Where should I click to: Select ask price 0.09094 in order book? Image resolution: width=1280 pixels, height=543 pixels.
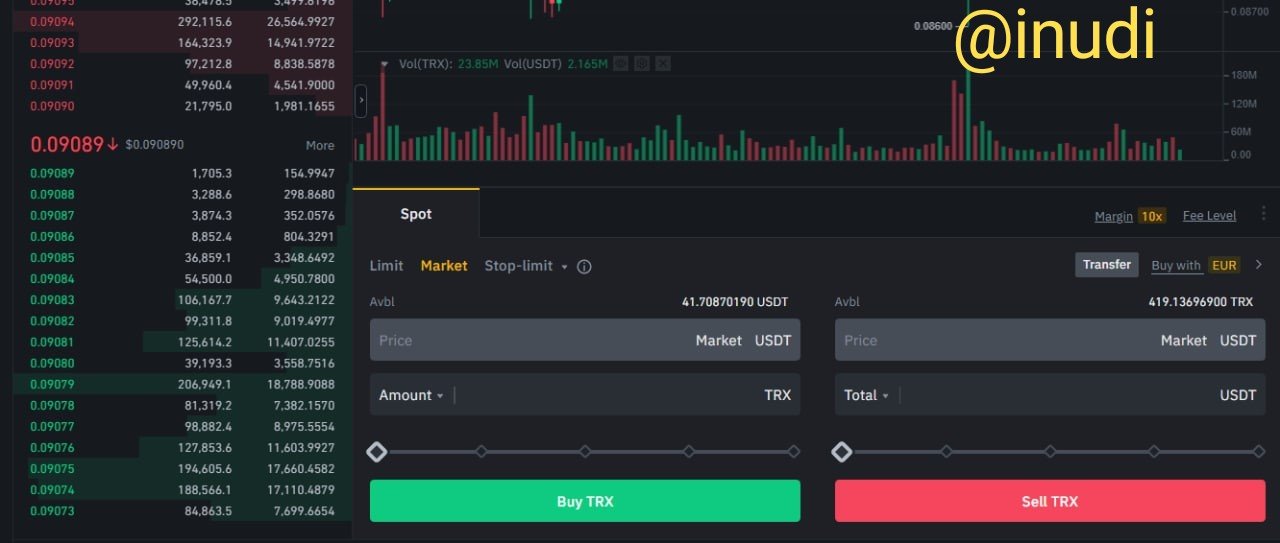52,21
